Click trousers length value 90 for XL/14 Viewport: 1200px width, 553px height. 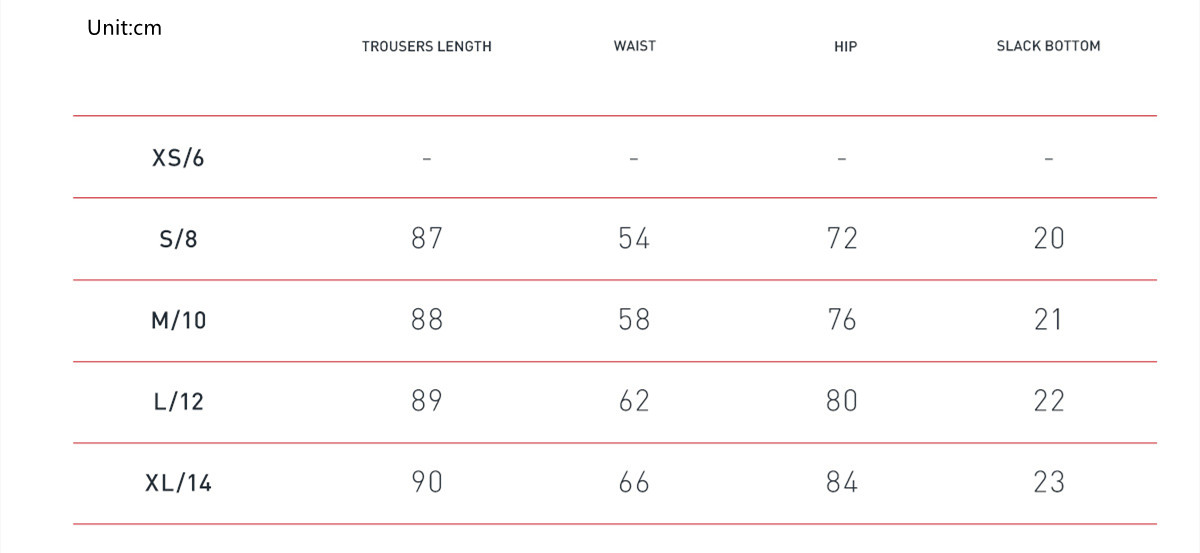tap(427, 482)
